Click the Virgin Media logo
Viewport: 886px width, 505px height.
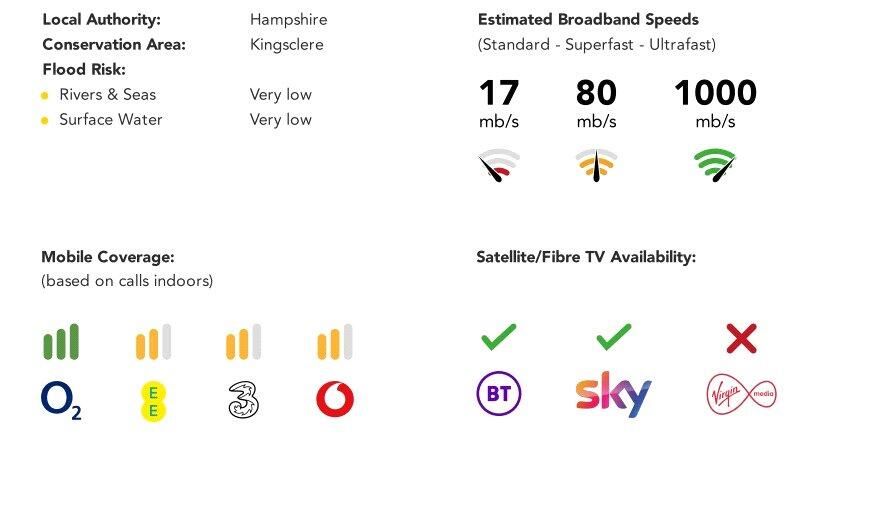pos(741,394)
